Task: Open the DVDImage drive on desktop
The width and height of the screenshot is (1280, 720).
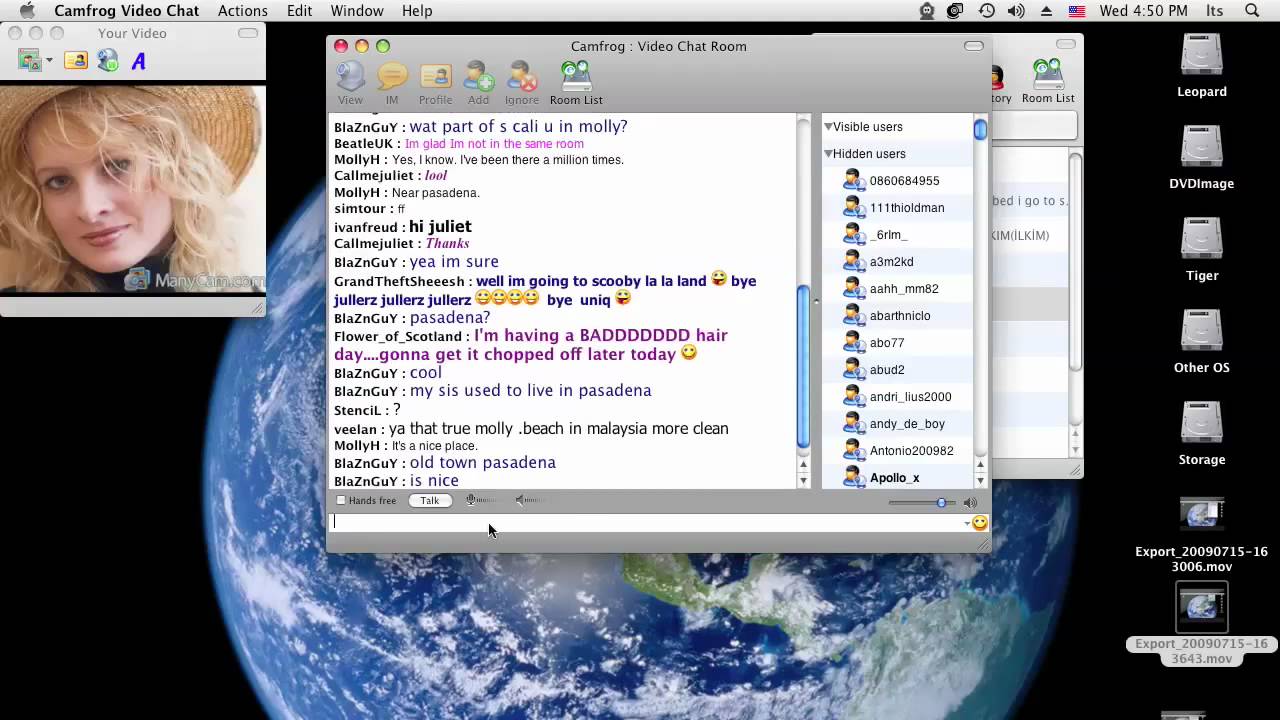Action: (1201, 157)
